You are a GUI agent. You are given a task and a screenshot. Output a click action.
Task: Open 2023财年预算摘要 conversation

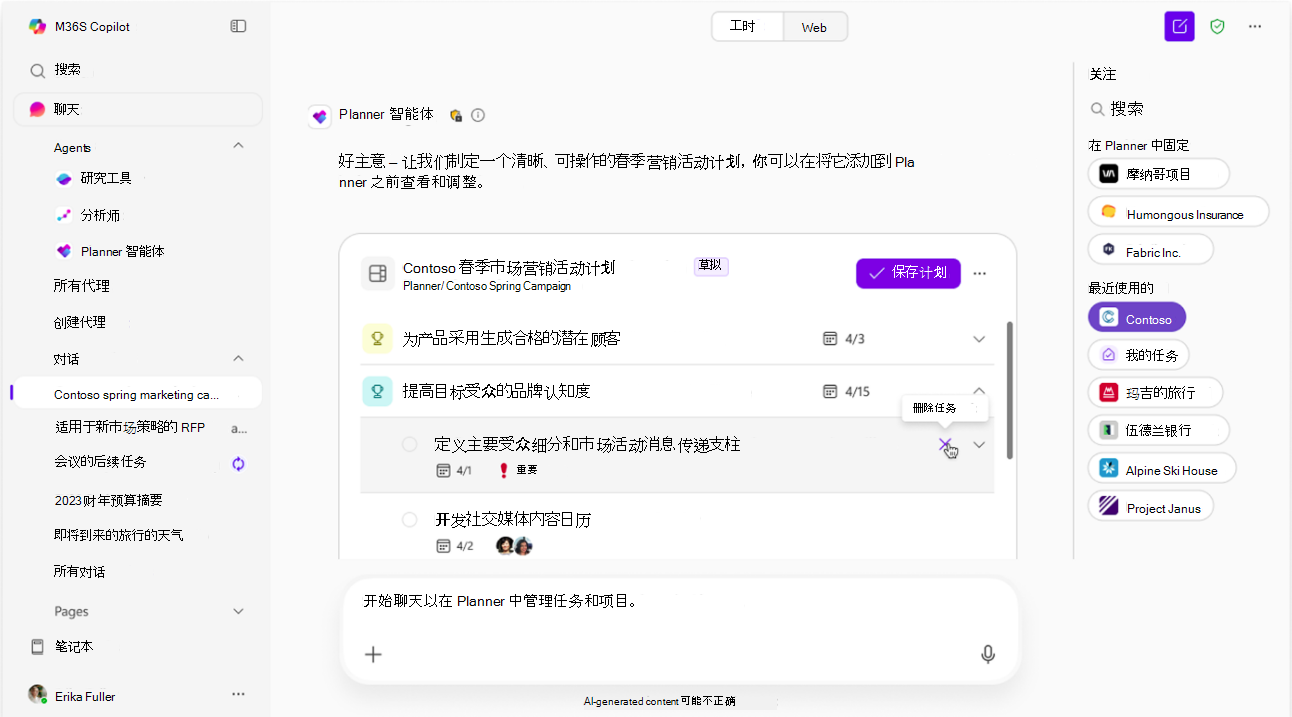click(108, 500)
